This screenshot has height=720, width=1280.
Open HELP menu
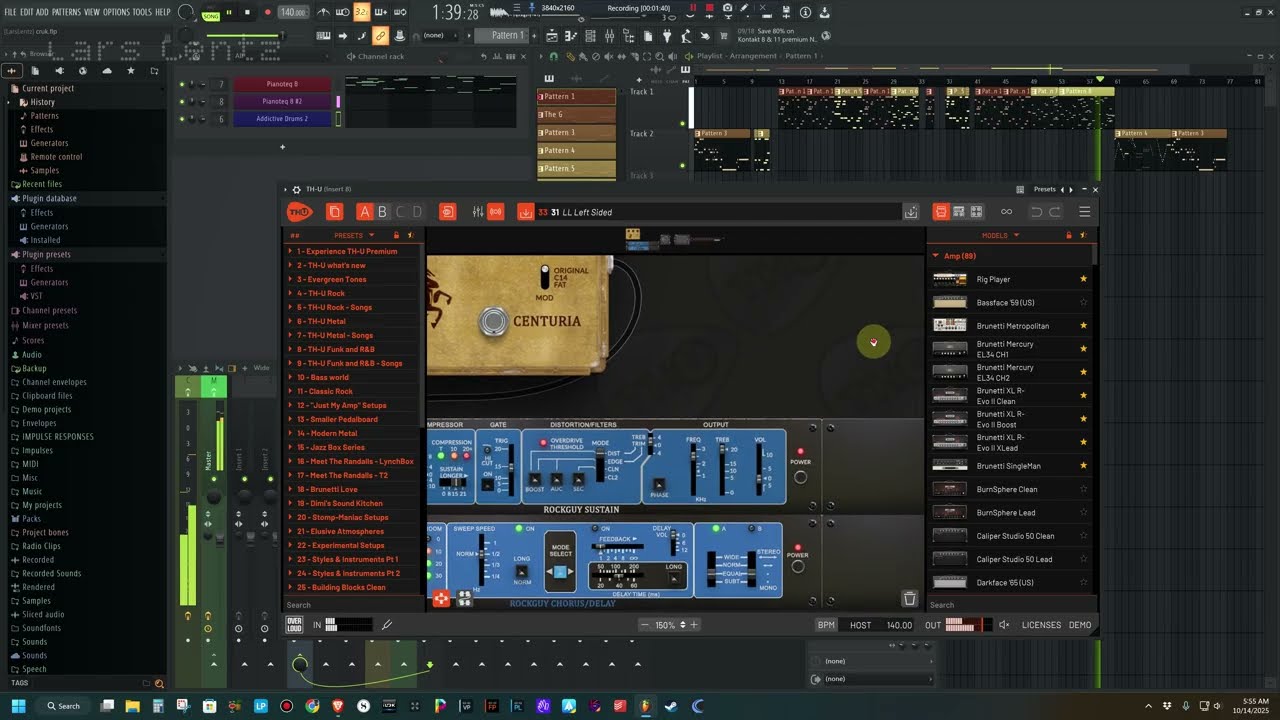coord(163,12)
